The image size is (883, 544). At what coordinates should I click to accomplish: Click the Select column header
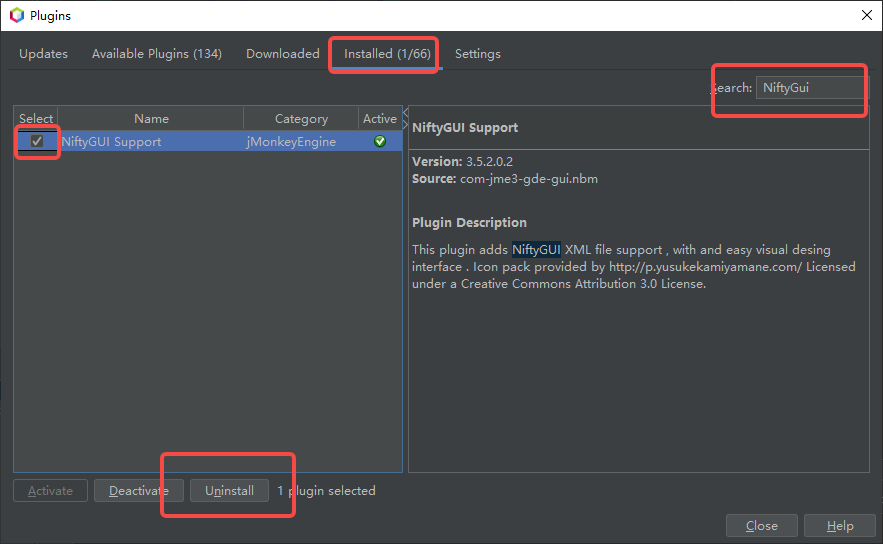pyautogui.click(x=36, y=118)
